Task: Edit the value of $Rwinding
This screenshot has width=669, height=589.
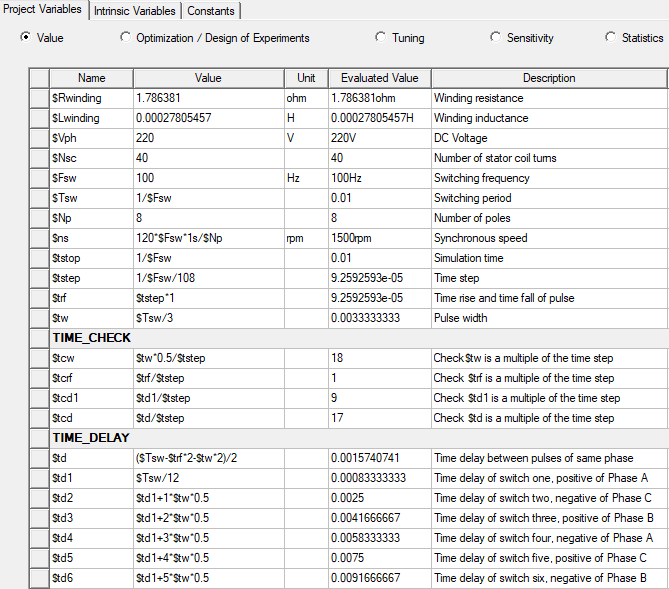Action: (x=208, y=98)
